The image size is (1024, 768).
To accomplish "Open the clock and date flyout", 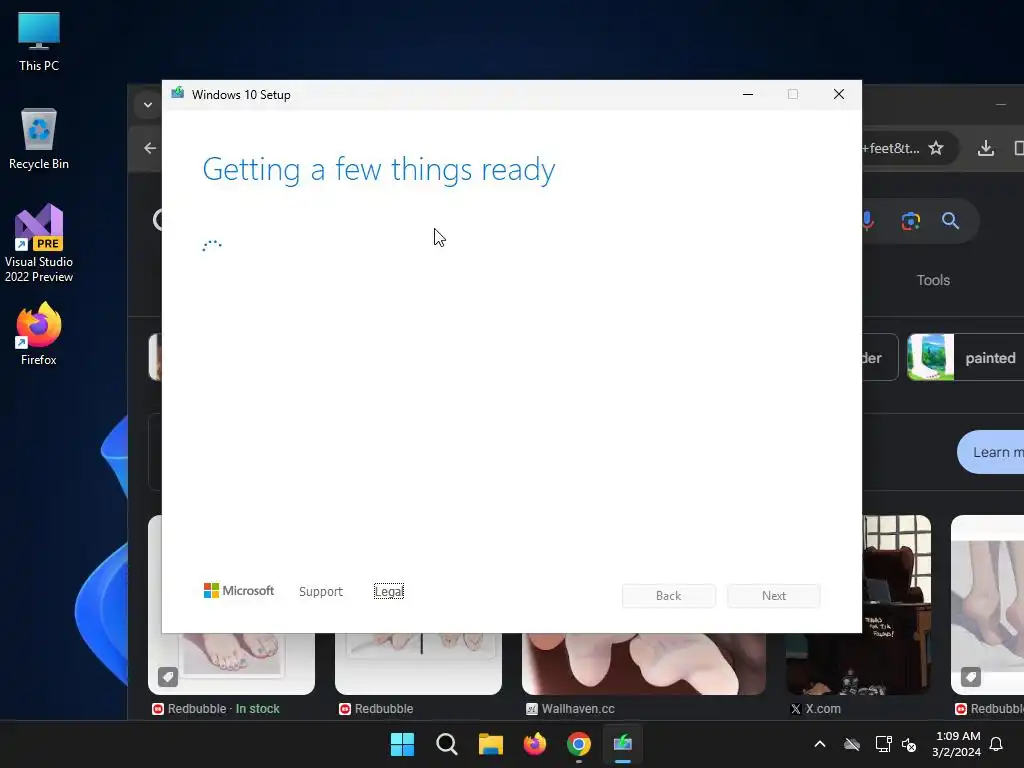I will [957, 744].
